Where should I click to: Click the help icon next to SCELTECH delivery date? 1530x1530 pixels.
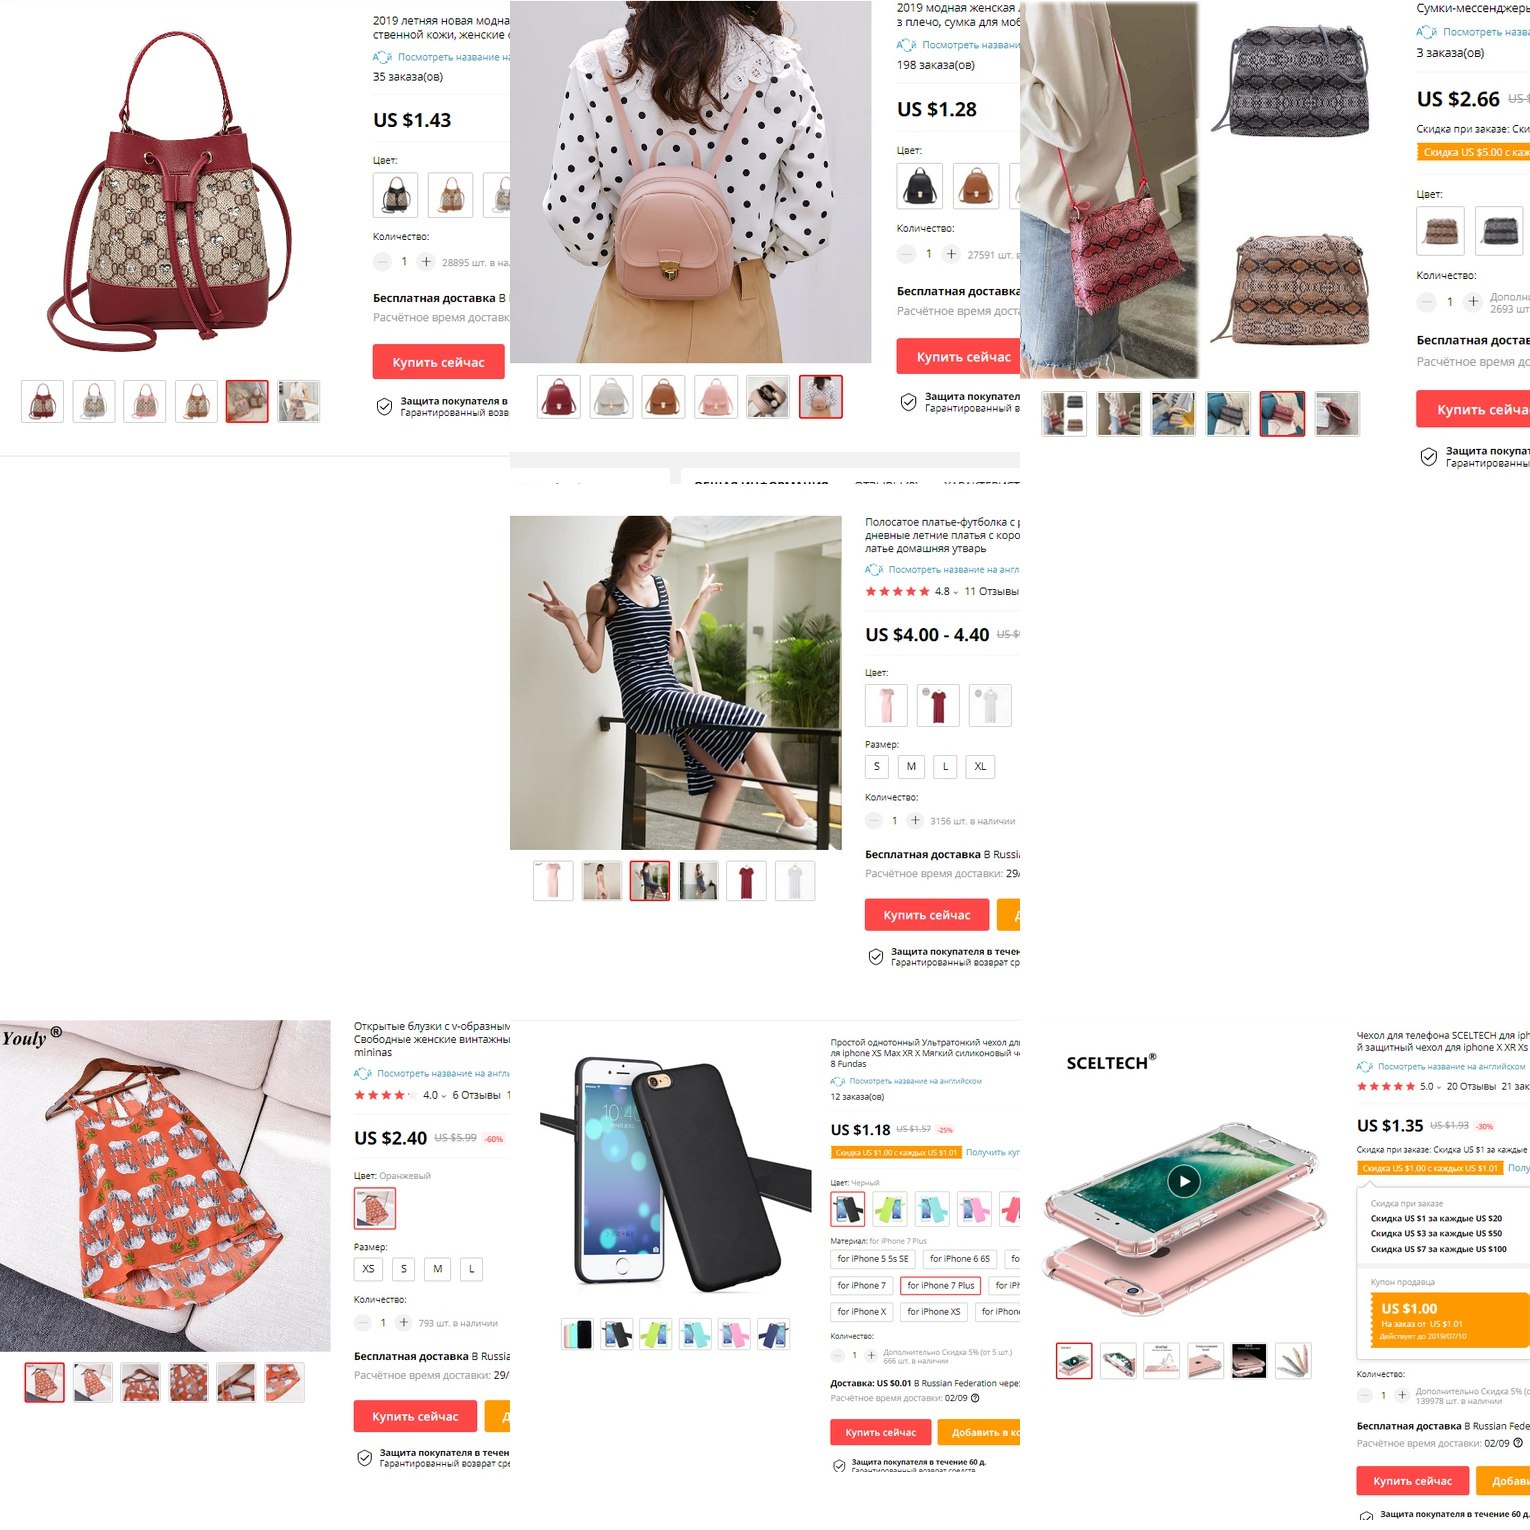tap(1518, 1443)
